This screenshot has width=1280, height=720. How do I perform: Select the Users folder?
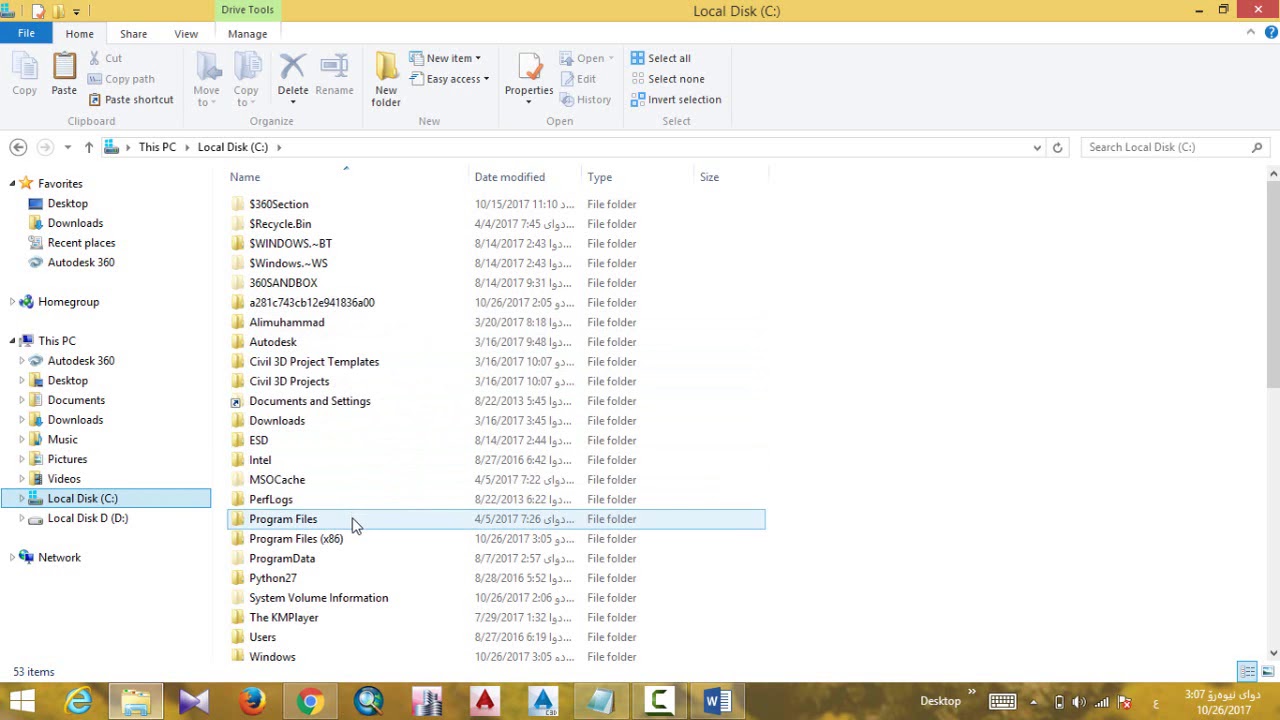[x=262, y=637]
